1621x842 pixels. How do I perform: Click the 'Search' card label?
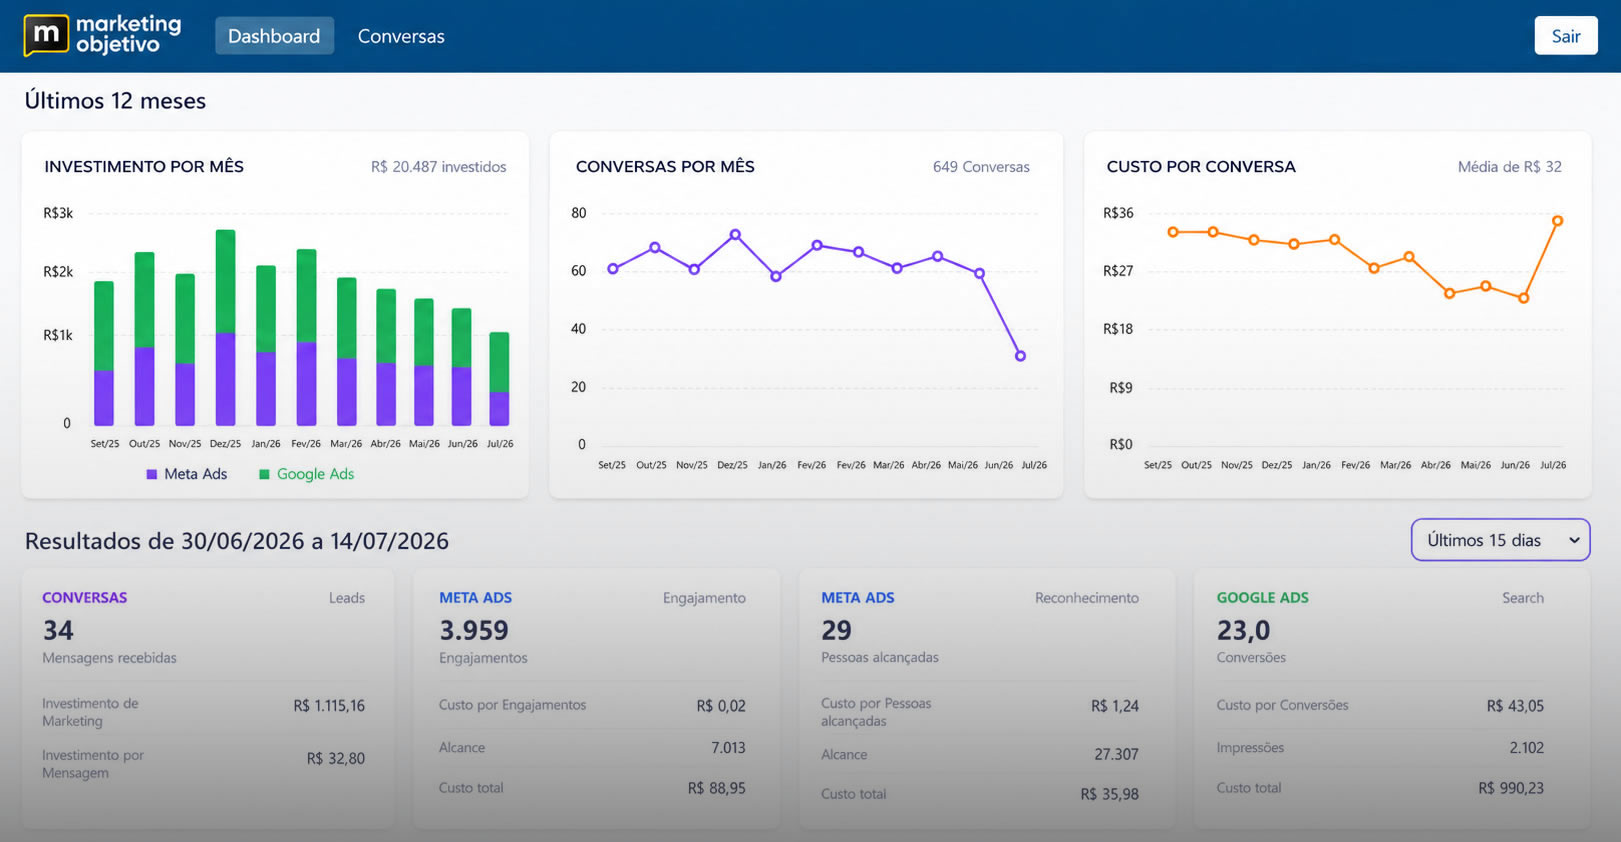coord(1523,598)
